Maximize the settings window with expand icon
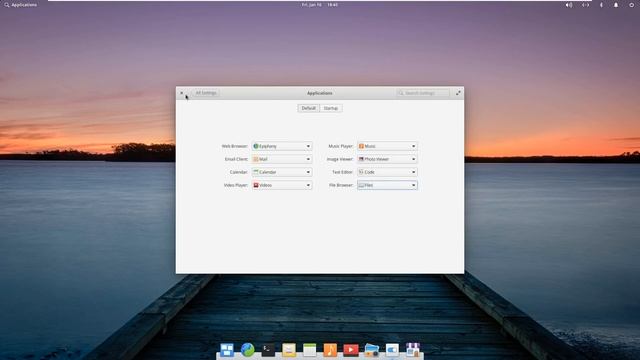 [x=458, y=93]
